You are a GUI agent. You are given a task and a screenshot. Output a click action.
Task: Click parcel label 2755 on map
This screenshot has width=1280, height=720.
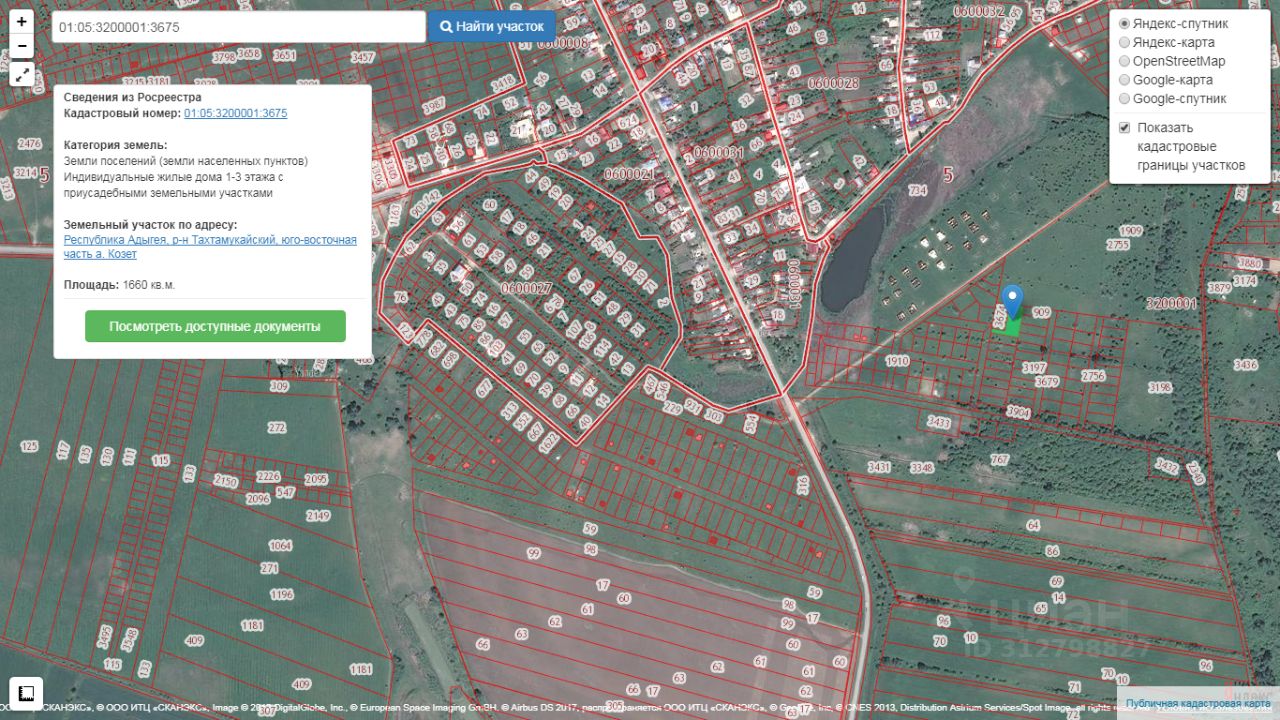point(1118,244)
